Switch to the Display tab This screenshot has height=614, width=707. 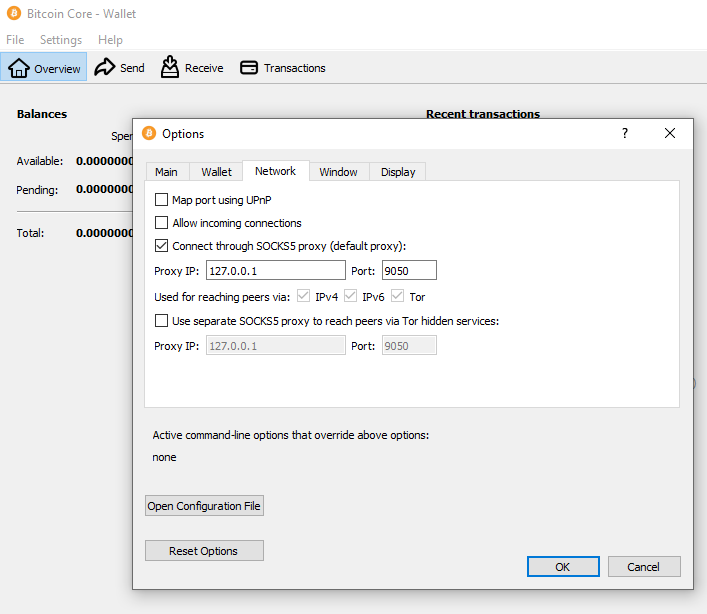click(x=398, y=172)
